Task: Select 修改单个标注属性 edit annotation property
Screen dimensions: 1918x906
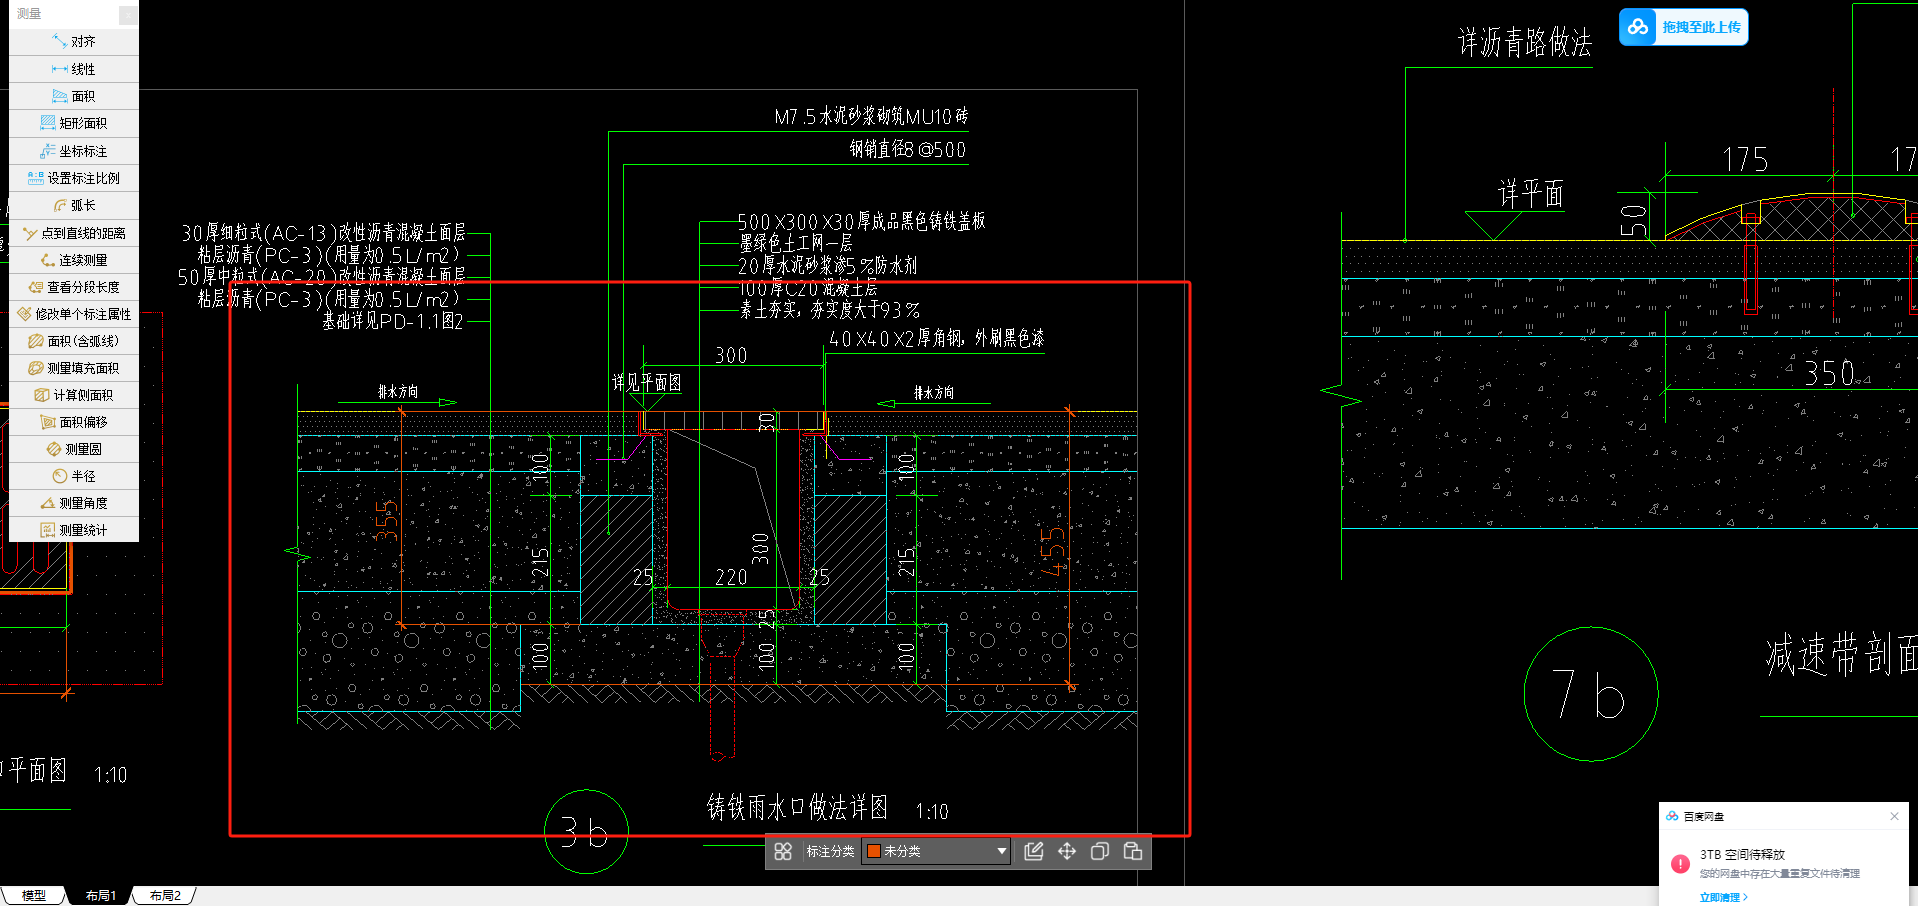Action: point(74,314)
